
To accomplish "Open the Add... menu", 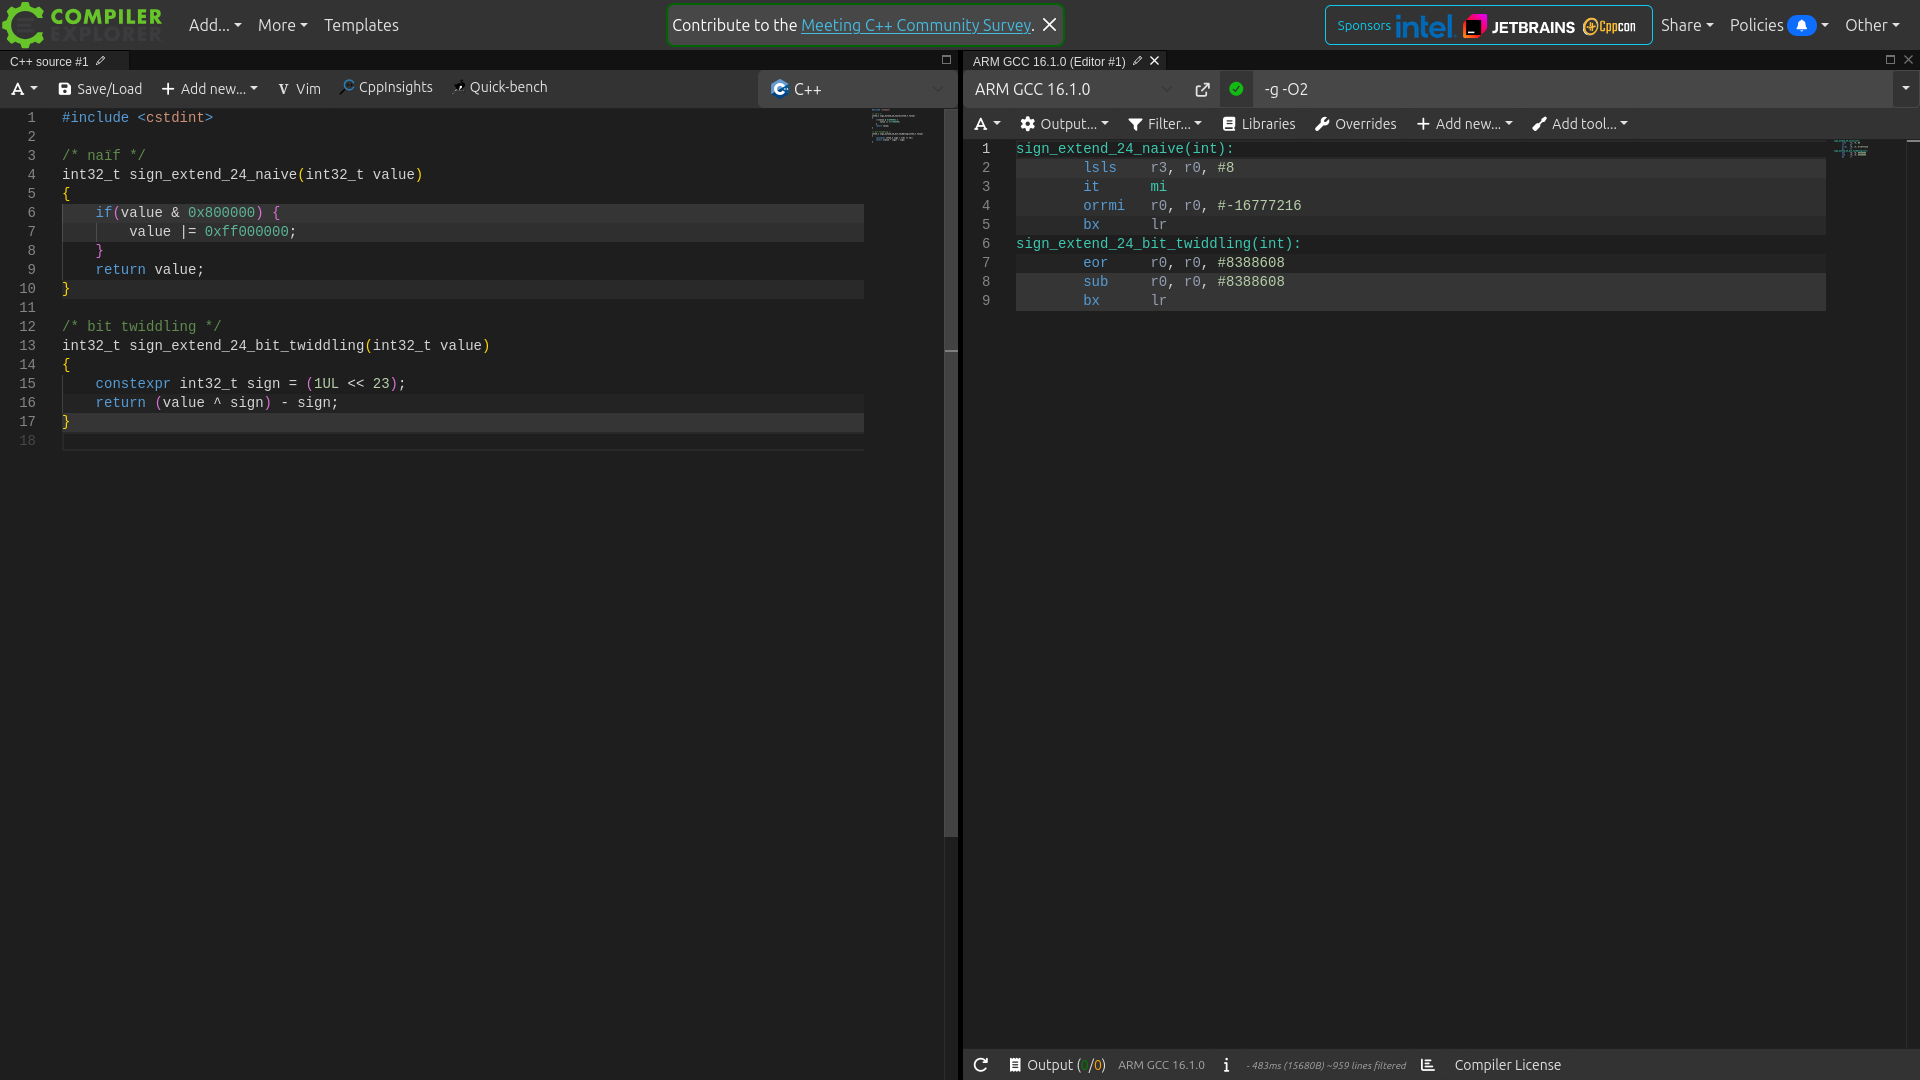I will point(215,25).
